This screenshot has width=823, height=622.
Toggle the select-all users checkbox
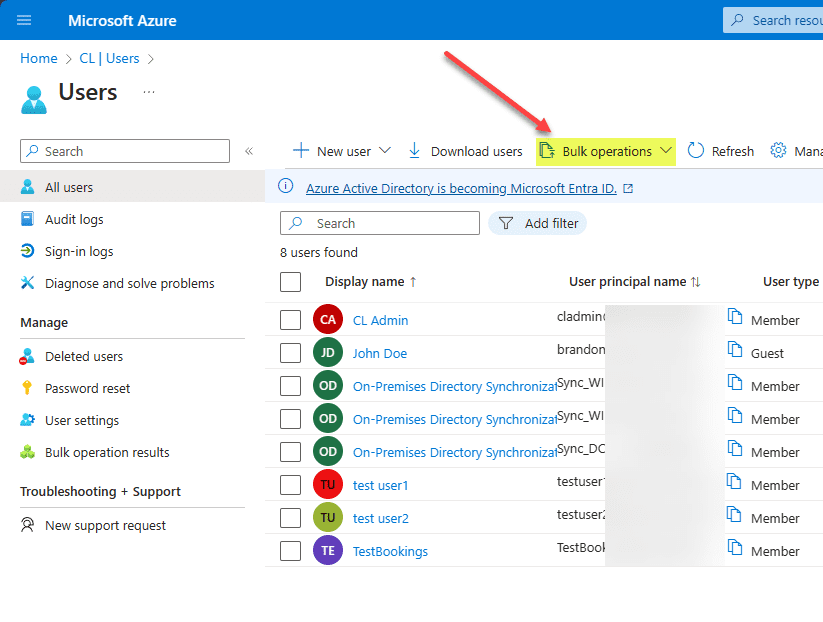[x=290, y=282]
